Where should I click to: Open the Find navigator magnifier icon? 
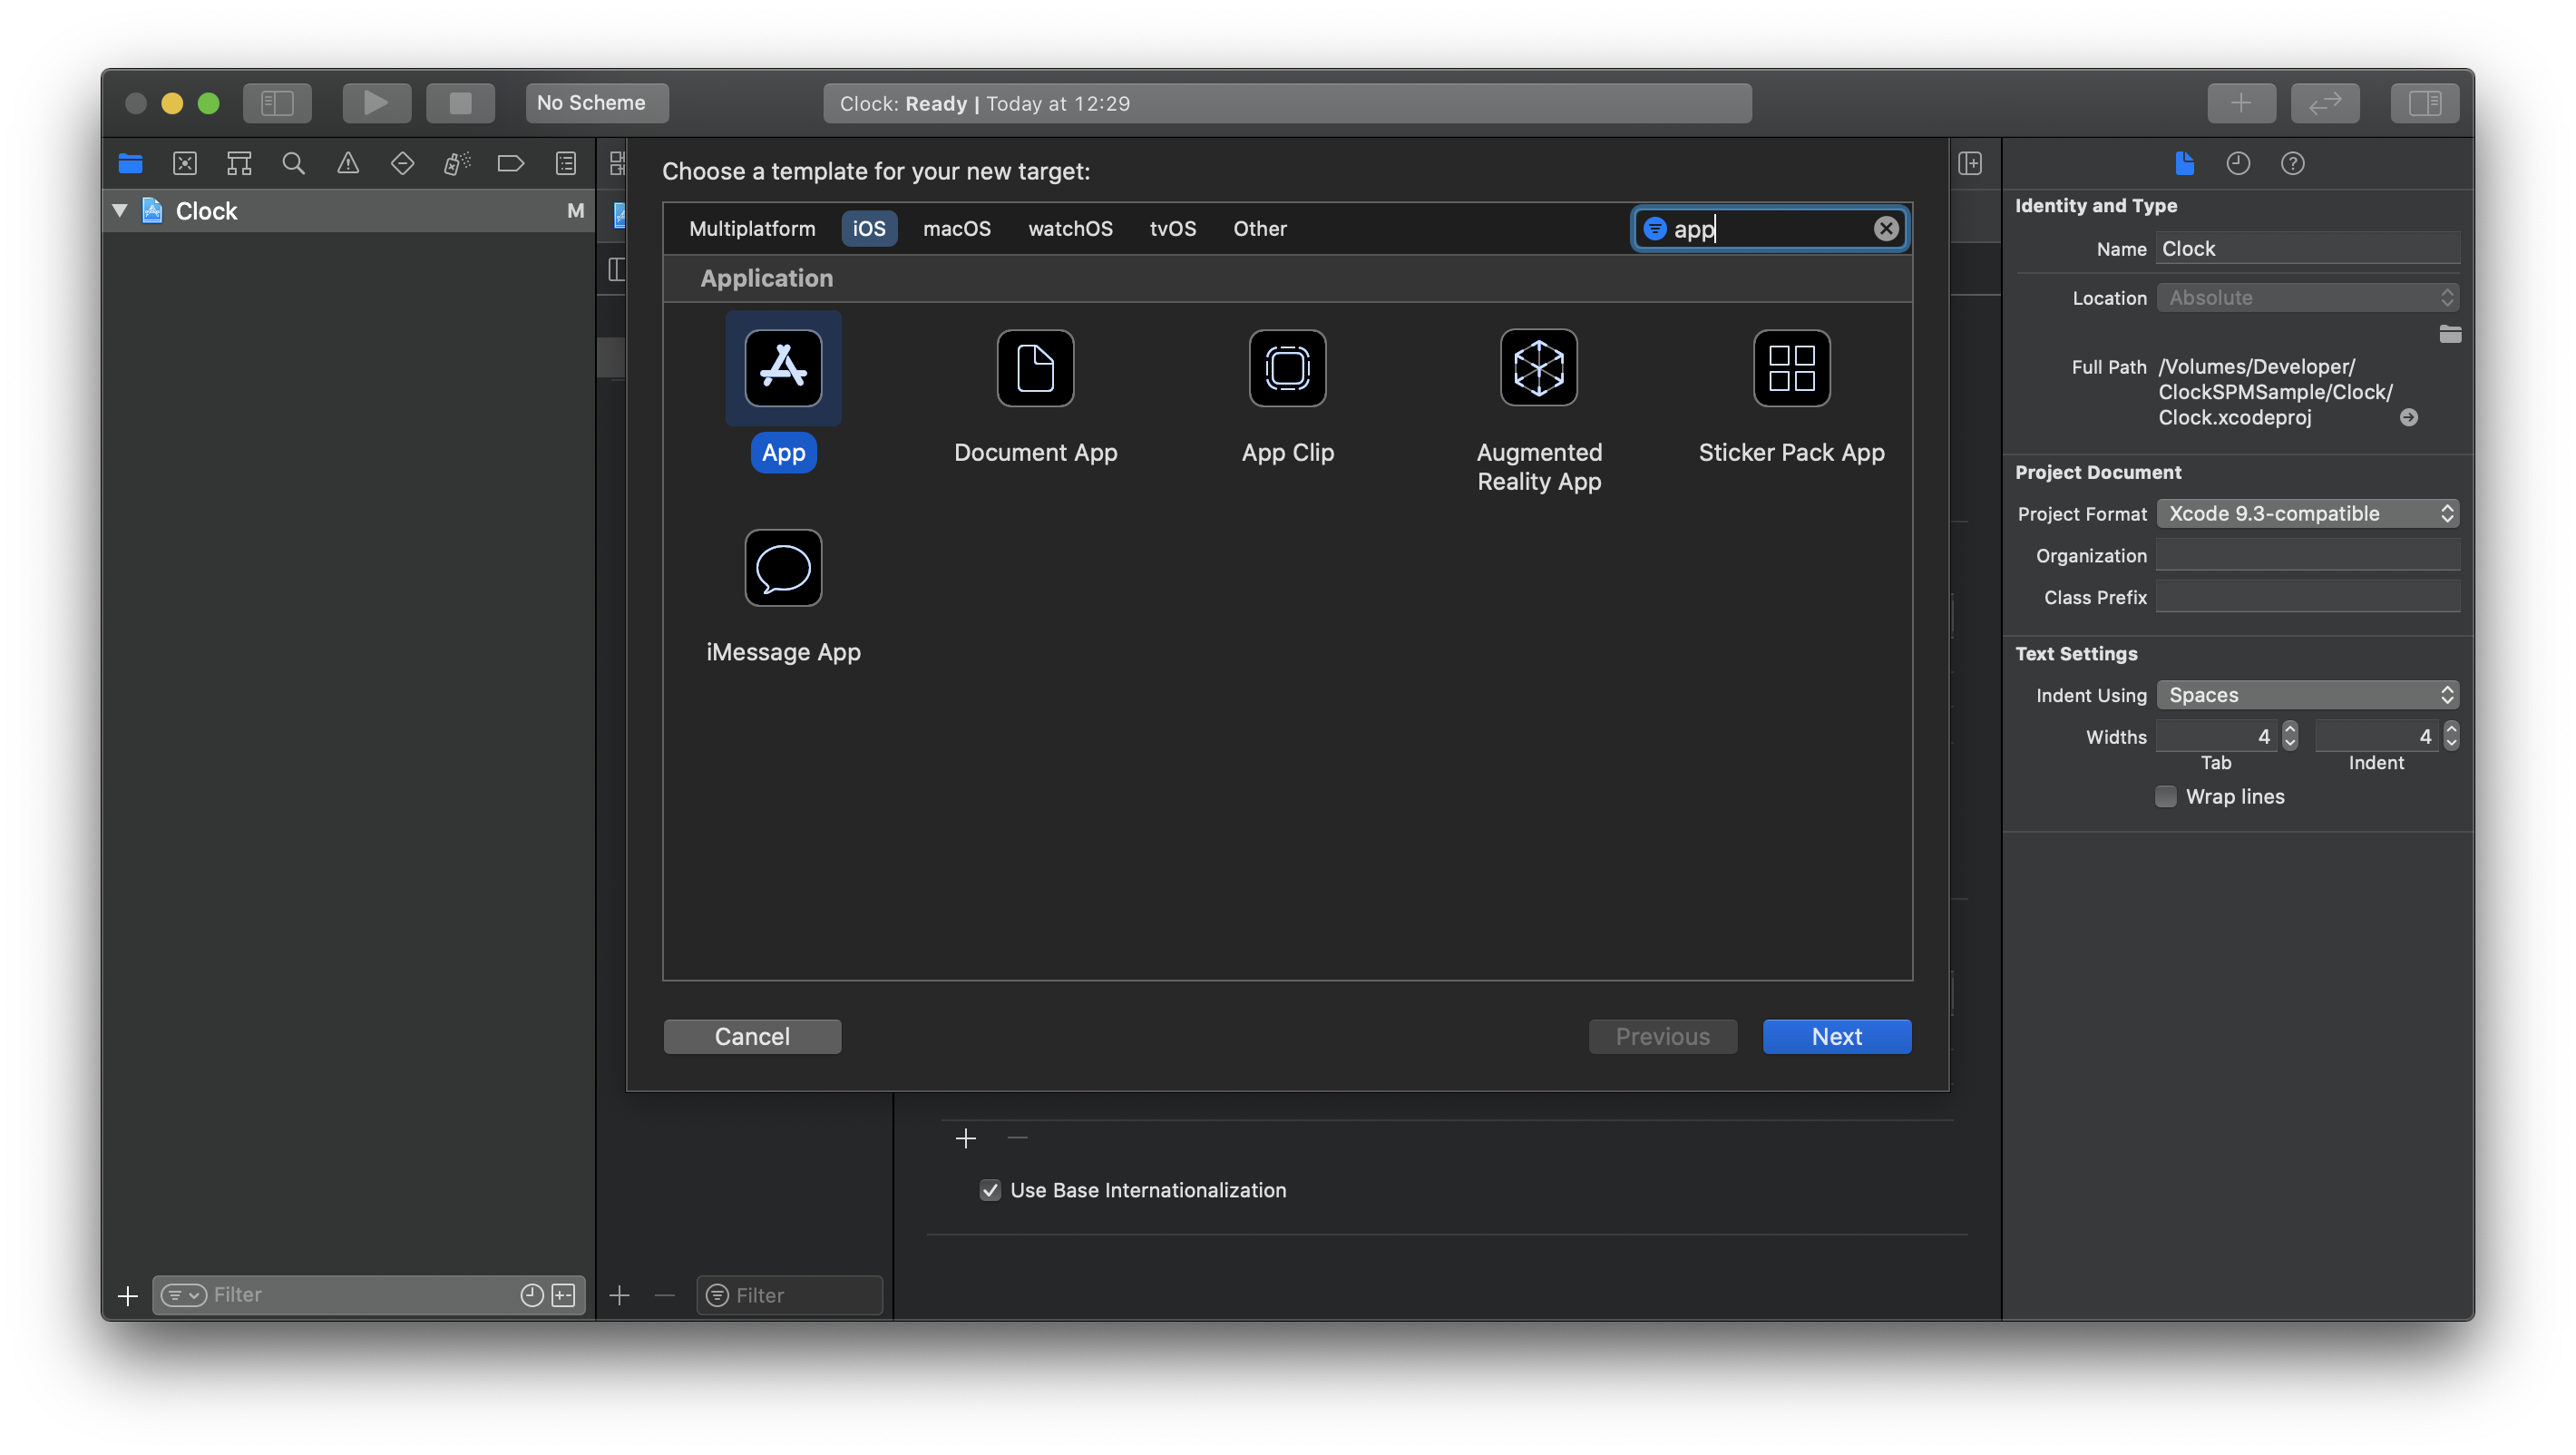(x=293, y=163)
